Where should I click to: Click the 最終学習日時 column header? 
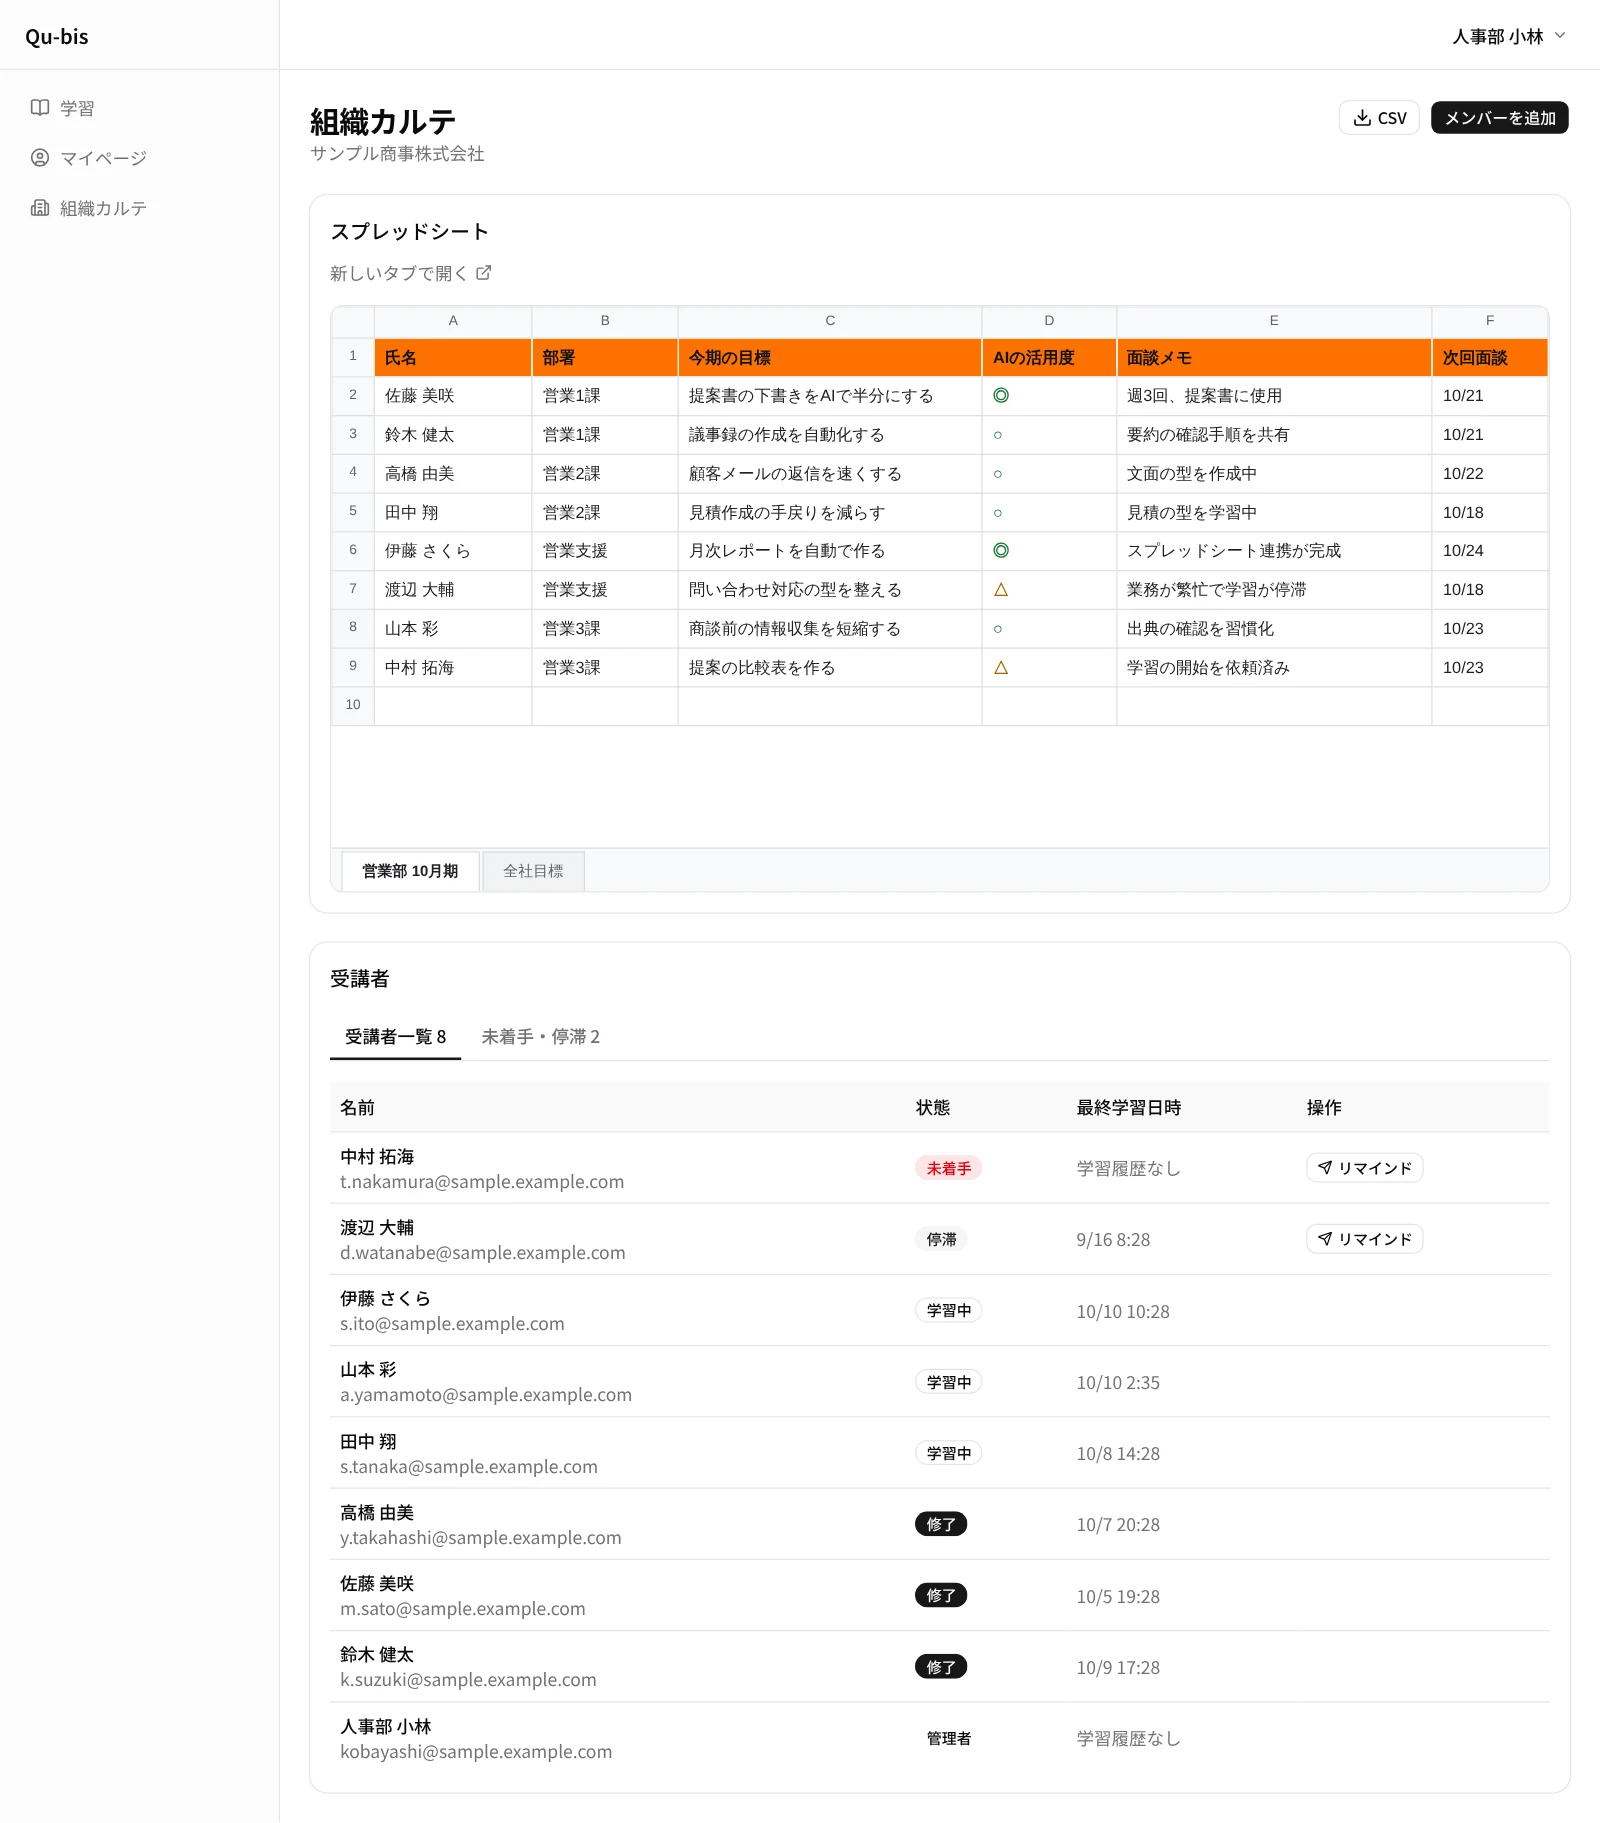(x=1129, y=1108)
